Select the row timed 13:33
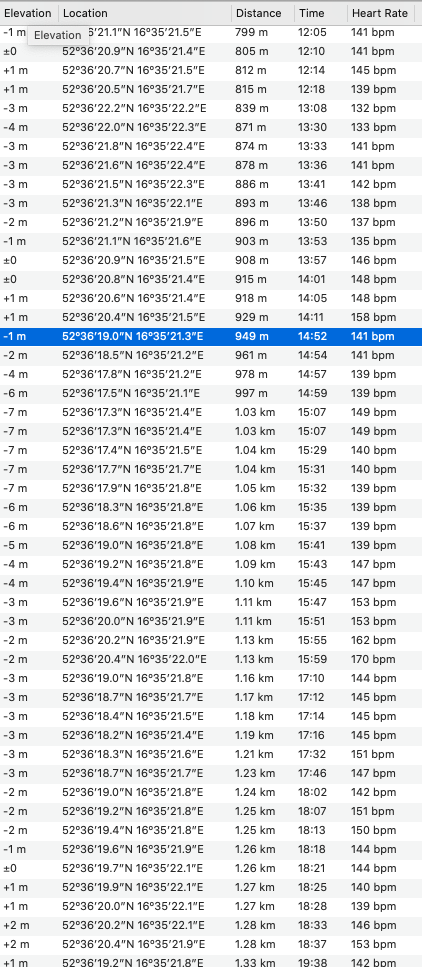The height and width of the screenshot is (967, 422). pos(211,146)
